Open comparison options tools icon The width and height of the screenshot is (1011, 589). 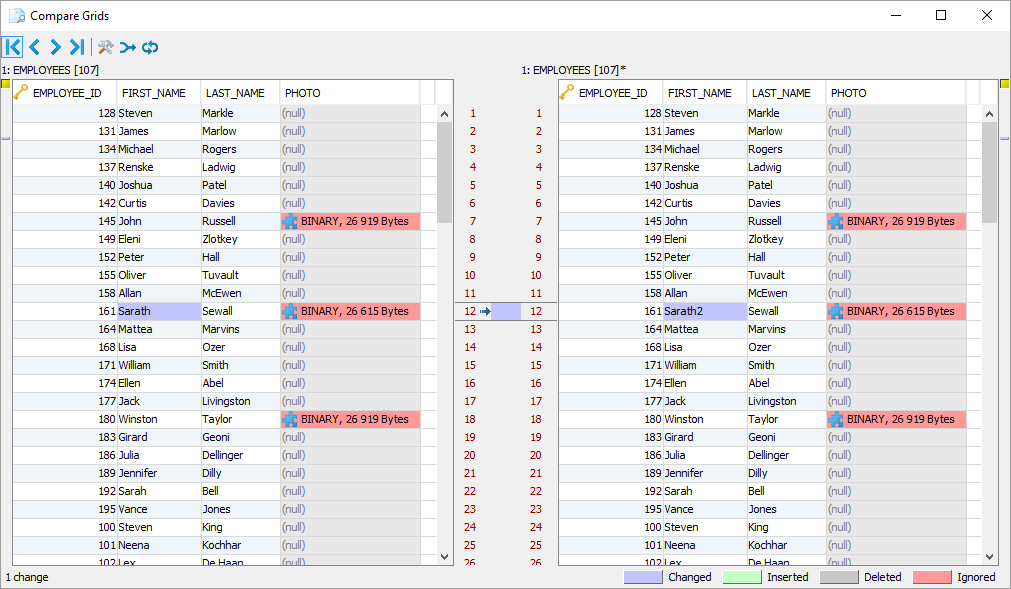pyautogui.click(x=106, y=47)
